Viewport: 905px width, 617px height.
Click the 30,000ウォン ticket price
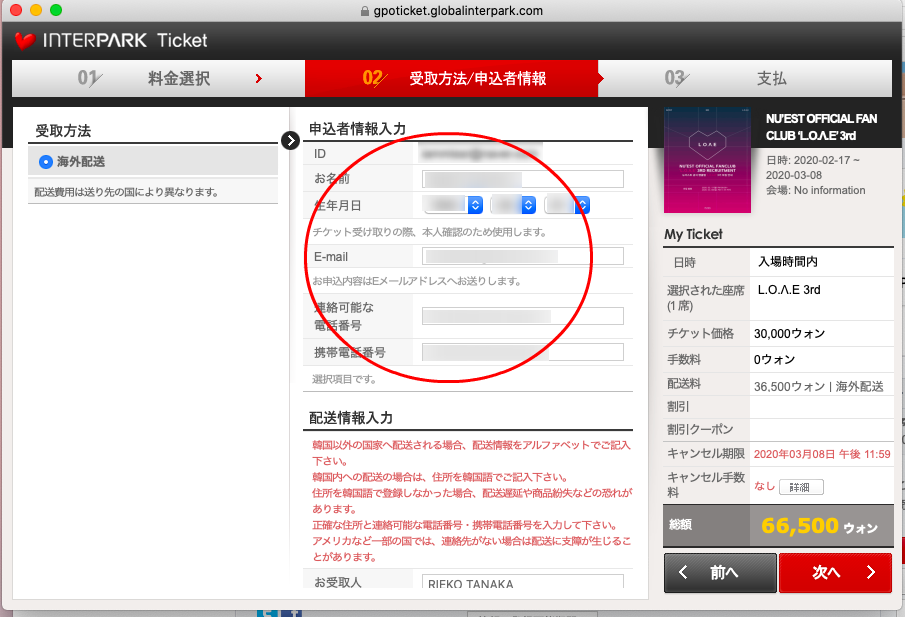tap(790, 334)
